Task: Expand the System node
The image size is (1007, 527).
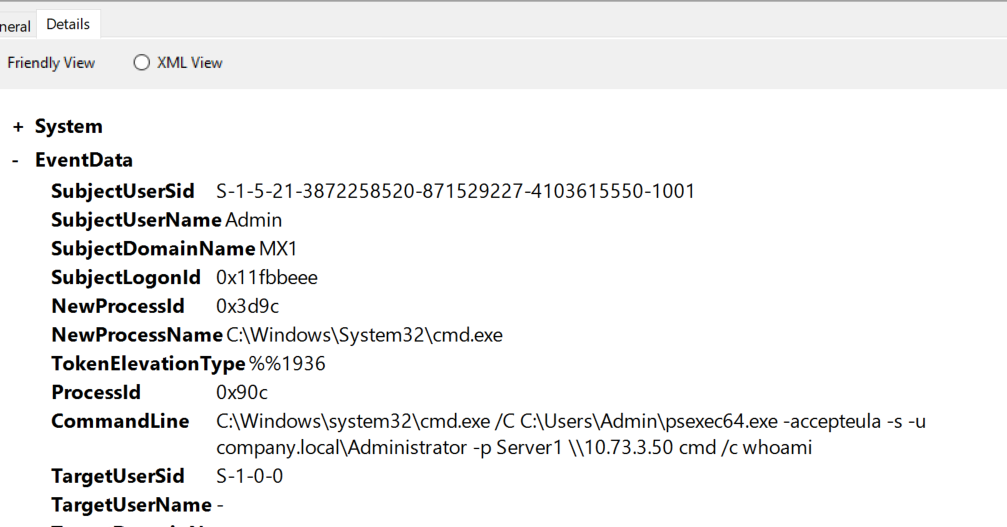Action: point(19,127)
